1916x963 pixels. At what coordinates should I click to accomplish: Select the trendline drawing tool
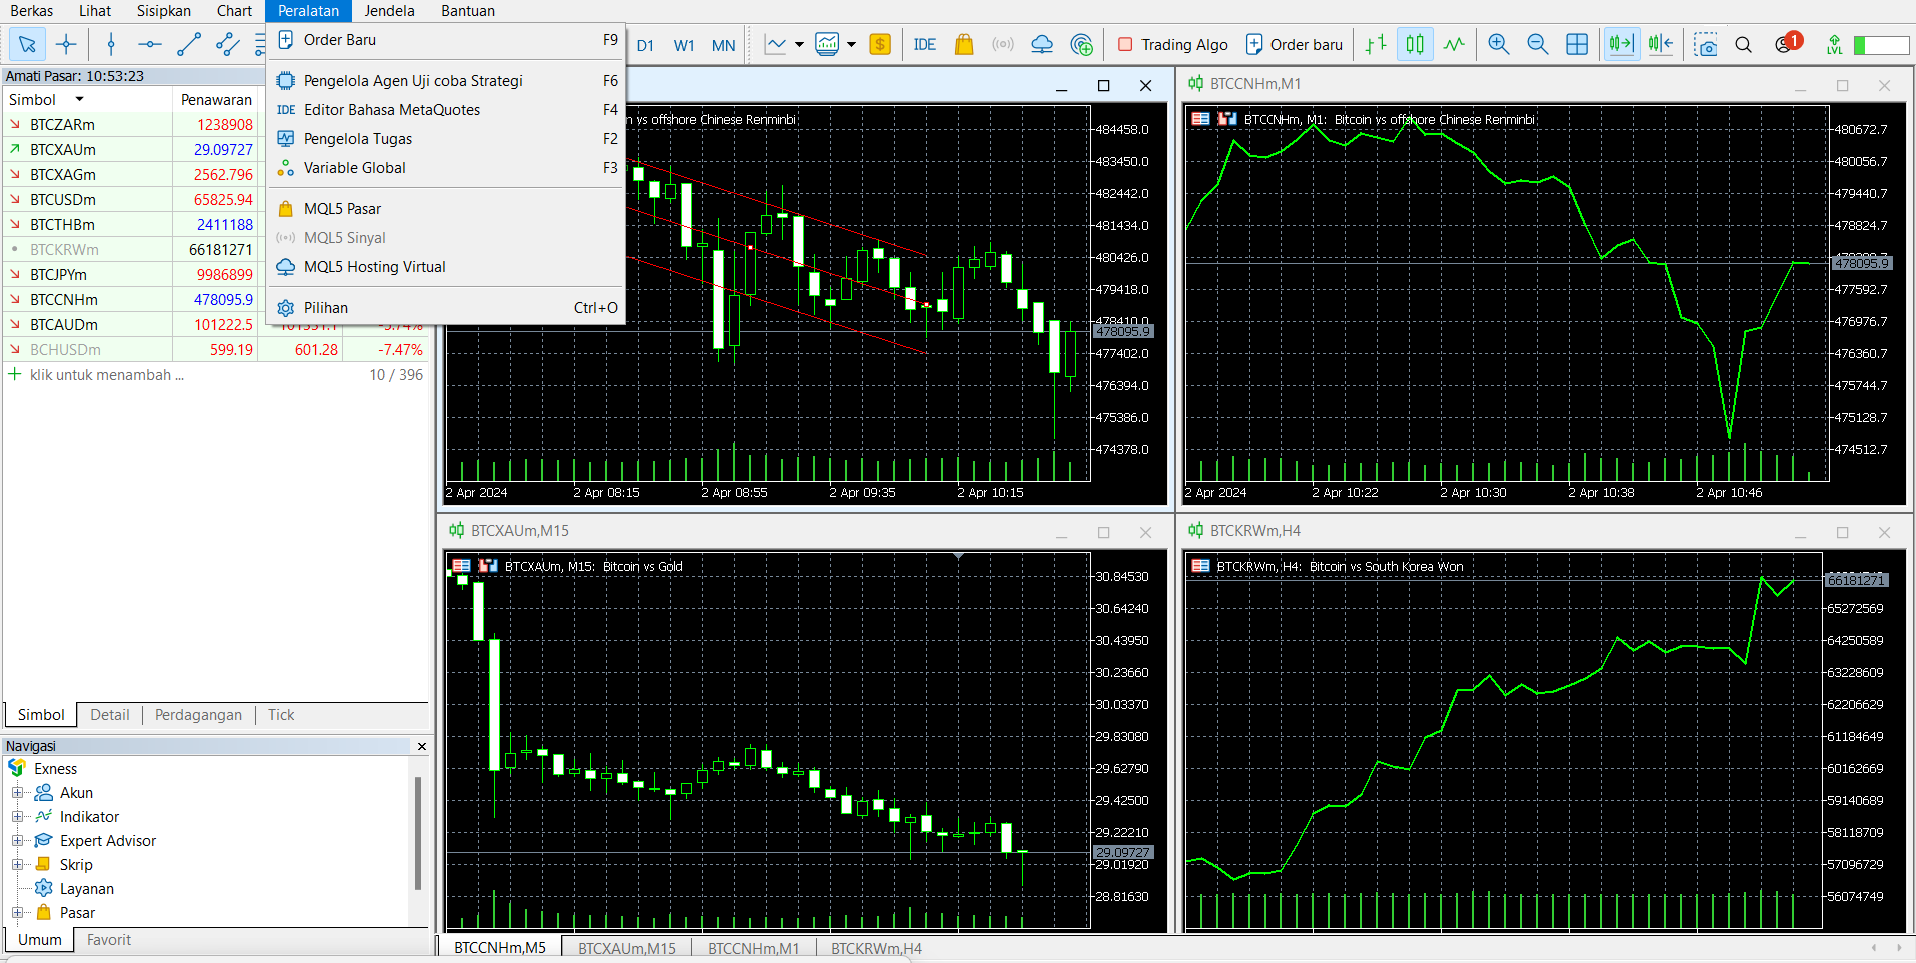pos(188,44)
